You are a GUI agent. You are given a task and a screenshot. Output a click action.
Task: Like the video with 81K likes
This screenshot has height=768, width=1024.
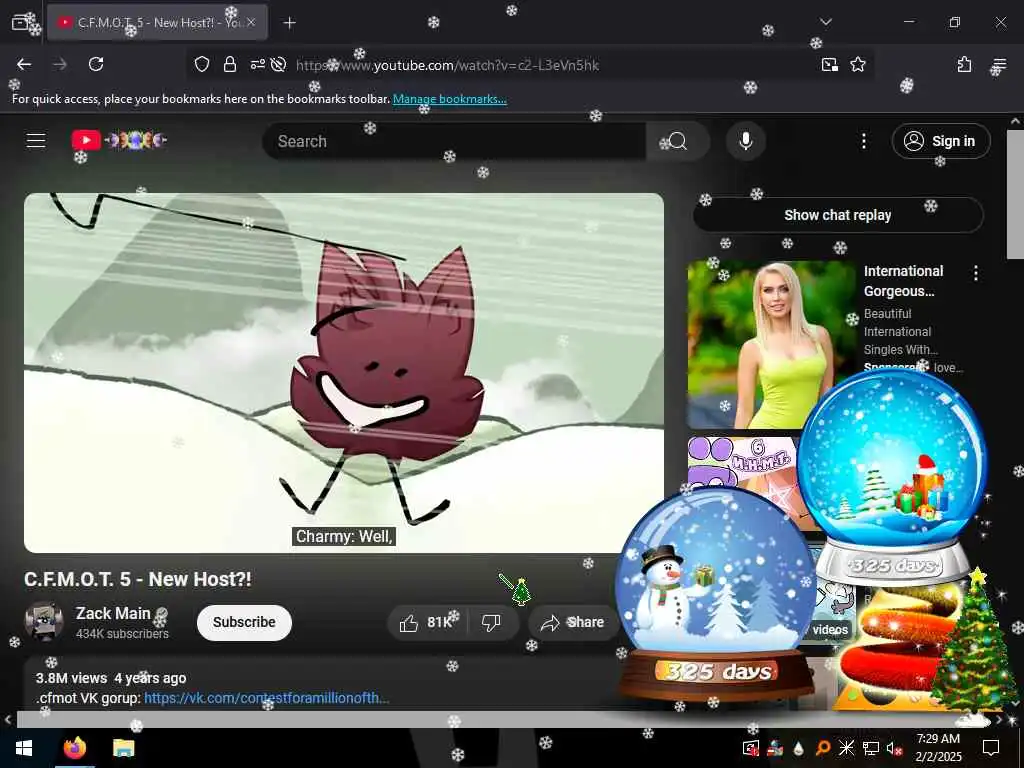426,622
